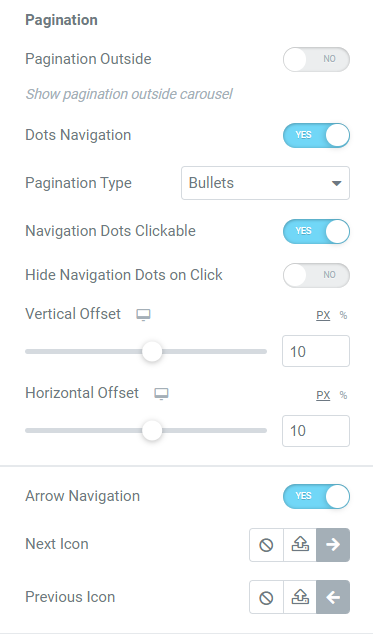Focus the Horizontal Offset value field

click(x=316, y=431)
